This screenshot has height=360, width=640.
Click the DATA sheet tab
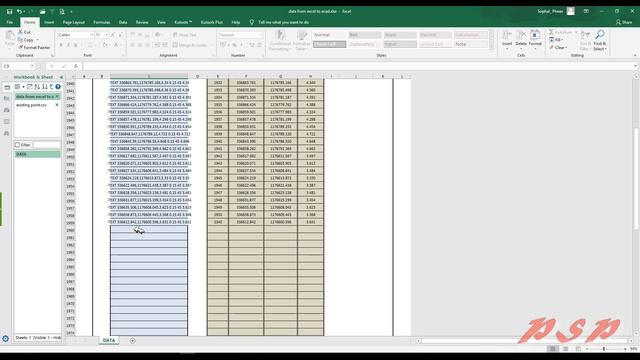[x=109, y=340]
